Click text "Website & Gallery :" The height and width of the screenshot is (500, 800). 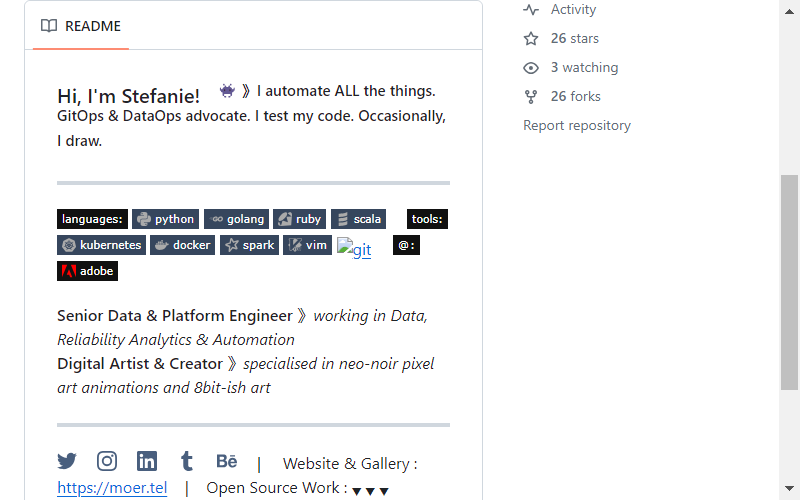351,464
